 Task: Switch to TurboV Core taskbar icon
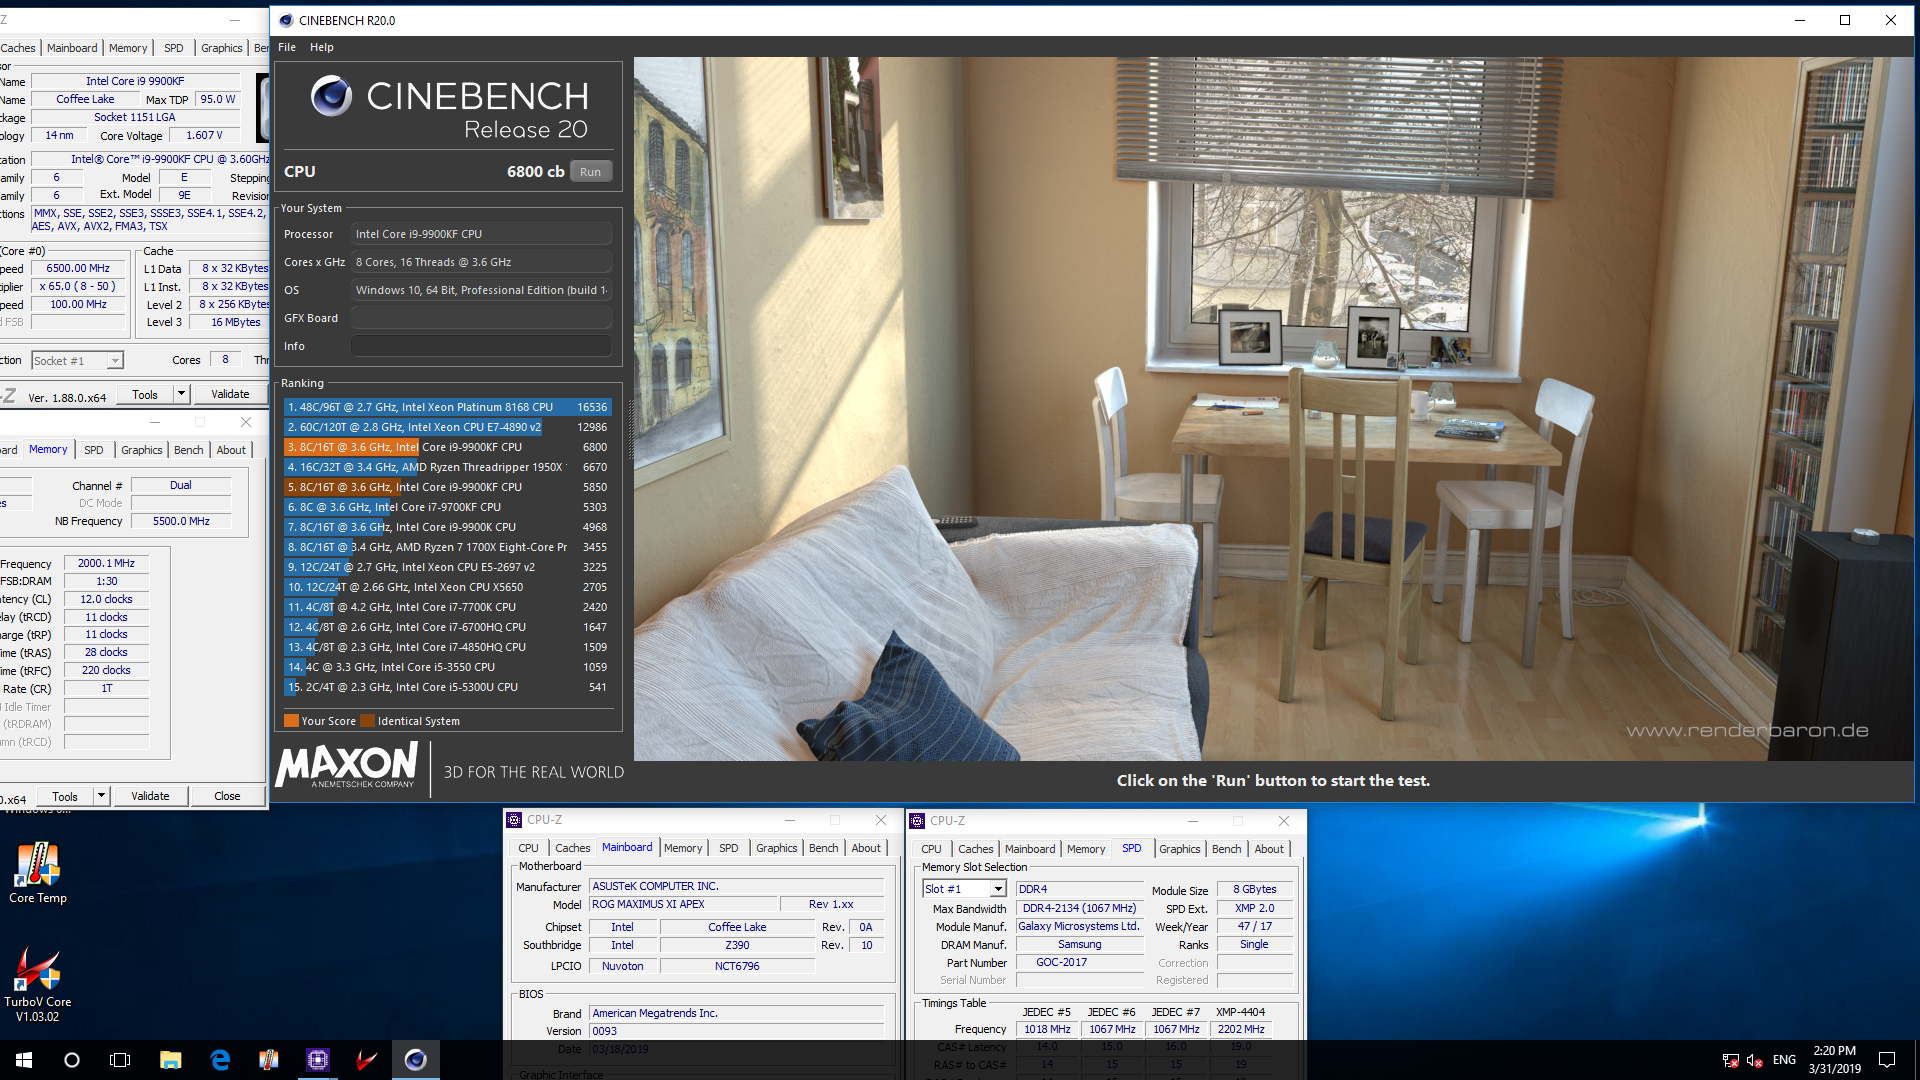[367, 1060]
